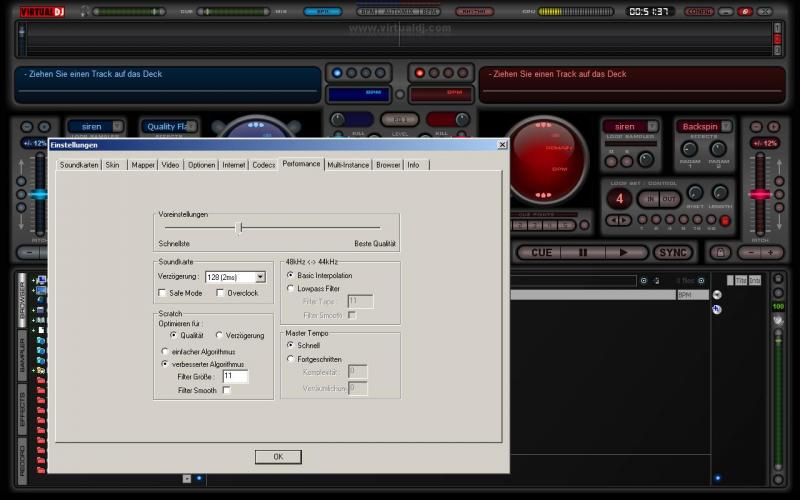
Task: Switch to the Soundkarten tab
Action: pos(79,165)
